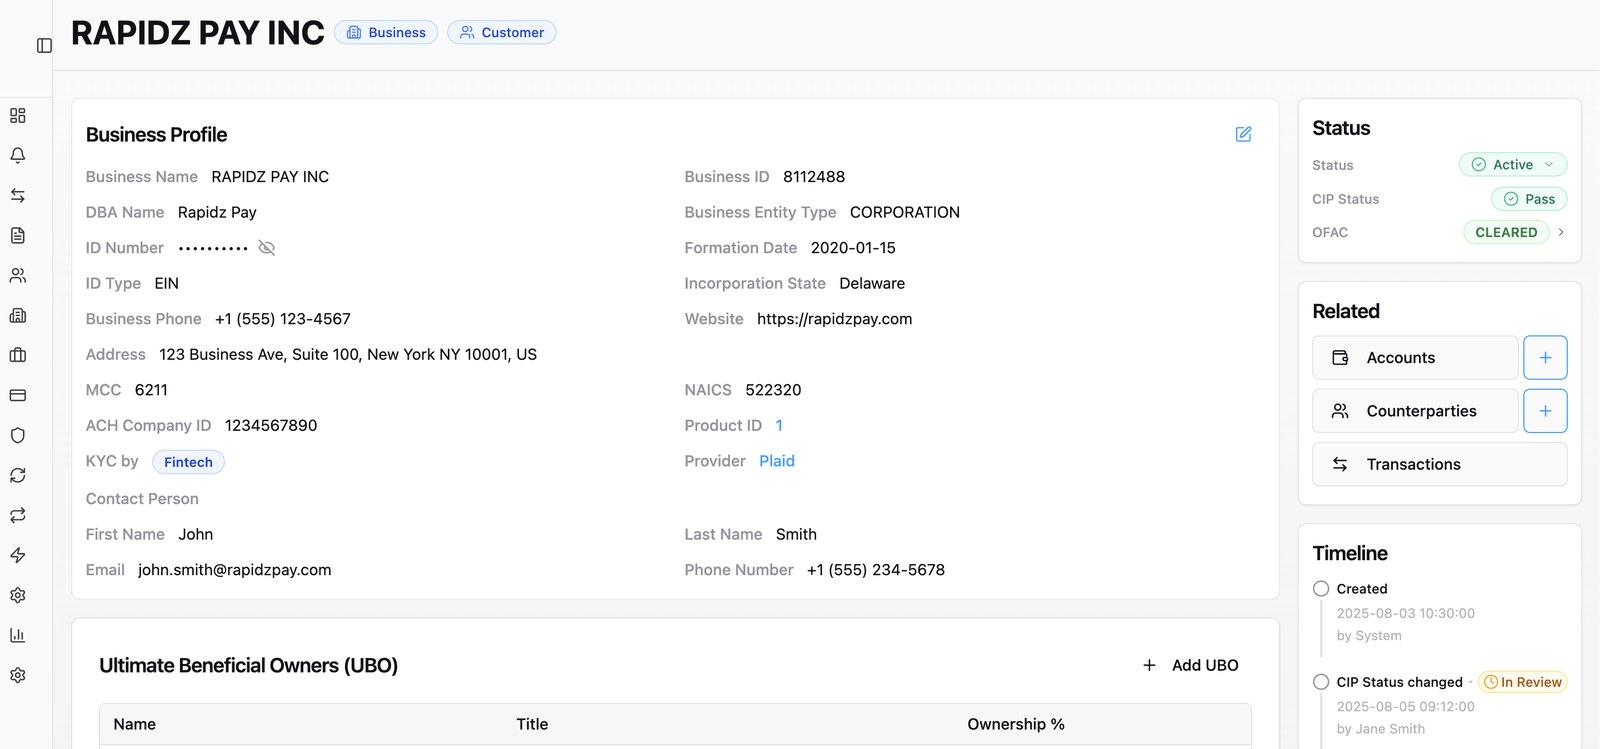
Task: Open notifications bell in sidebar
Action: coord(18,156)
